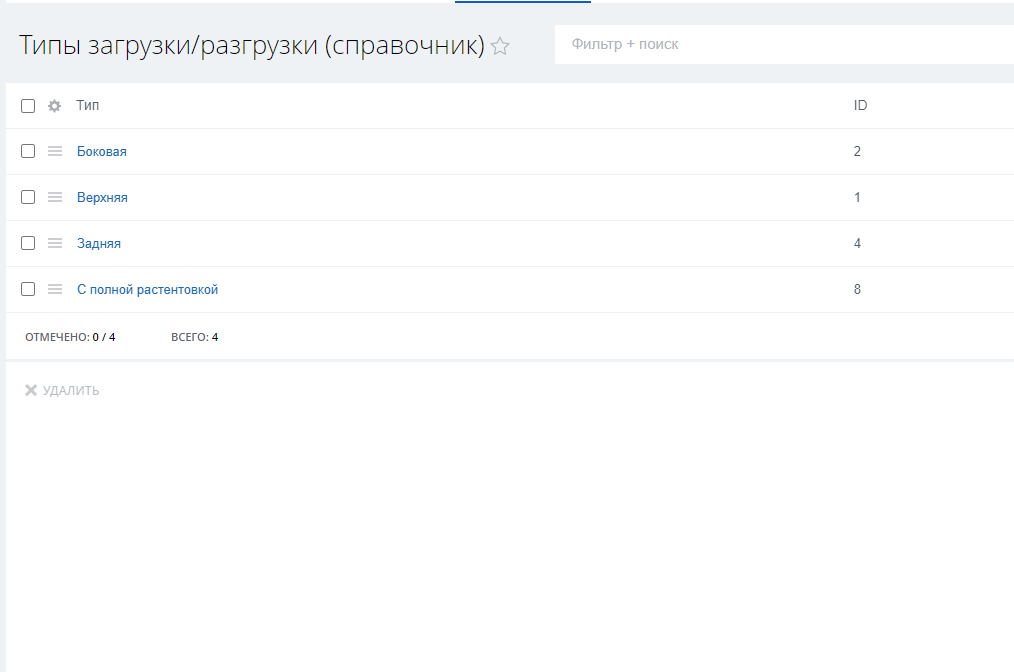Check the С полной растентовкой row checkbox

(x=28, y=289)
